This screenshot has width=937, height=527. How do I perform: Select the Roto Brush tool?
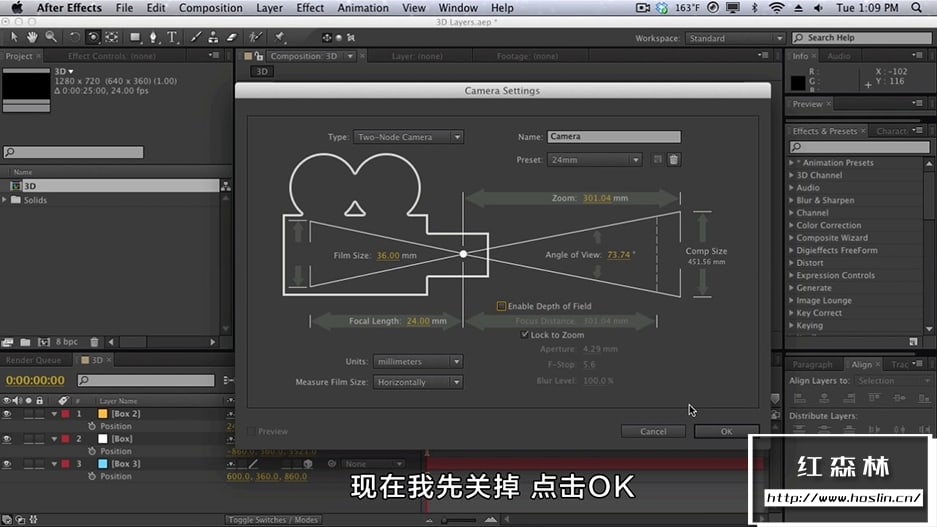(x=255, y=37)
